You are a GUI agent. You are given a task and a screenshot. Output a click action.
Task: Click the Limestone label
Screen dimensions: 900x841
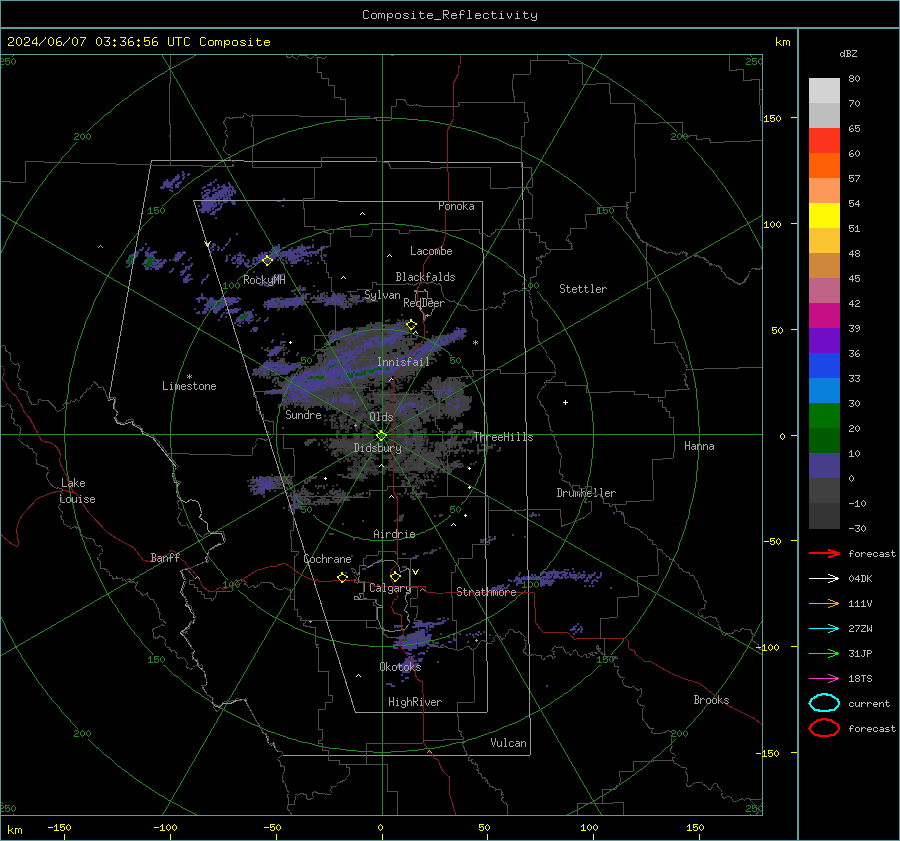[x=189, y=386]
